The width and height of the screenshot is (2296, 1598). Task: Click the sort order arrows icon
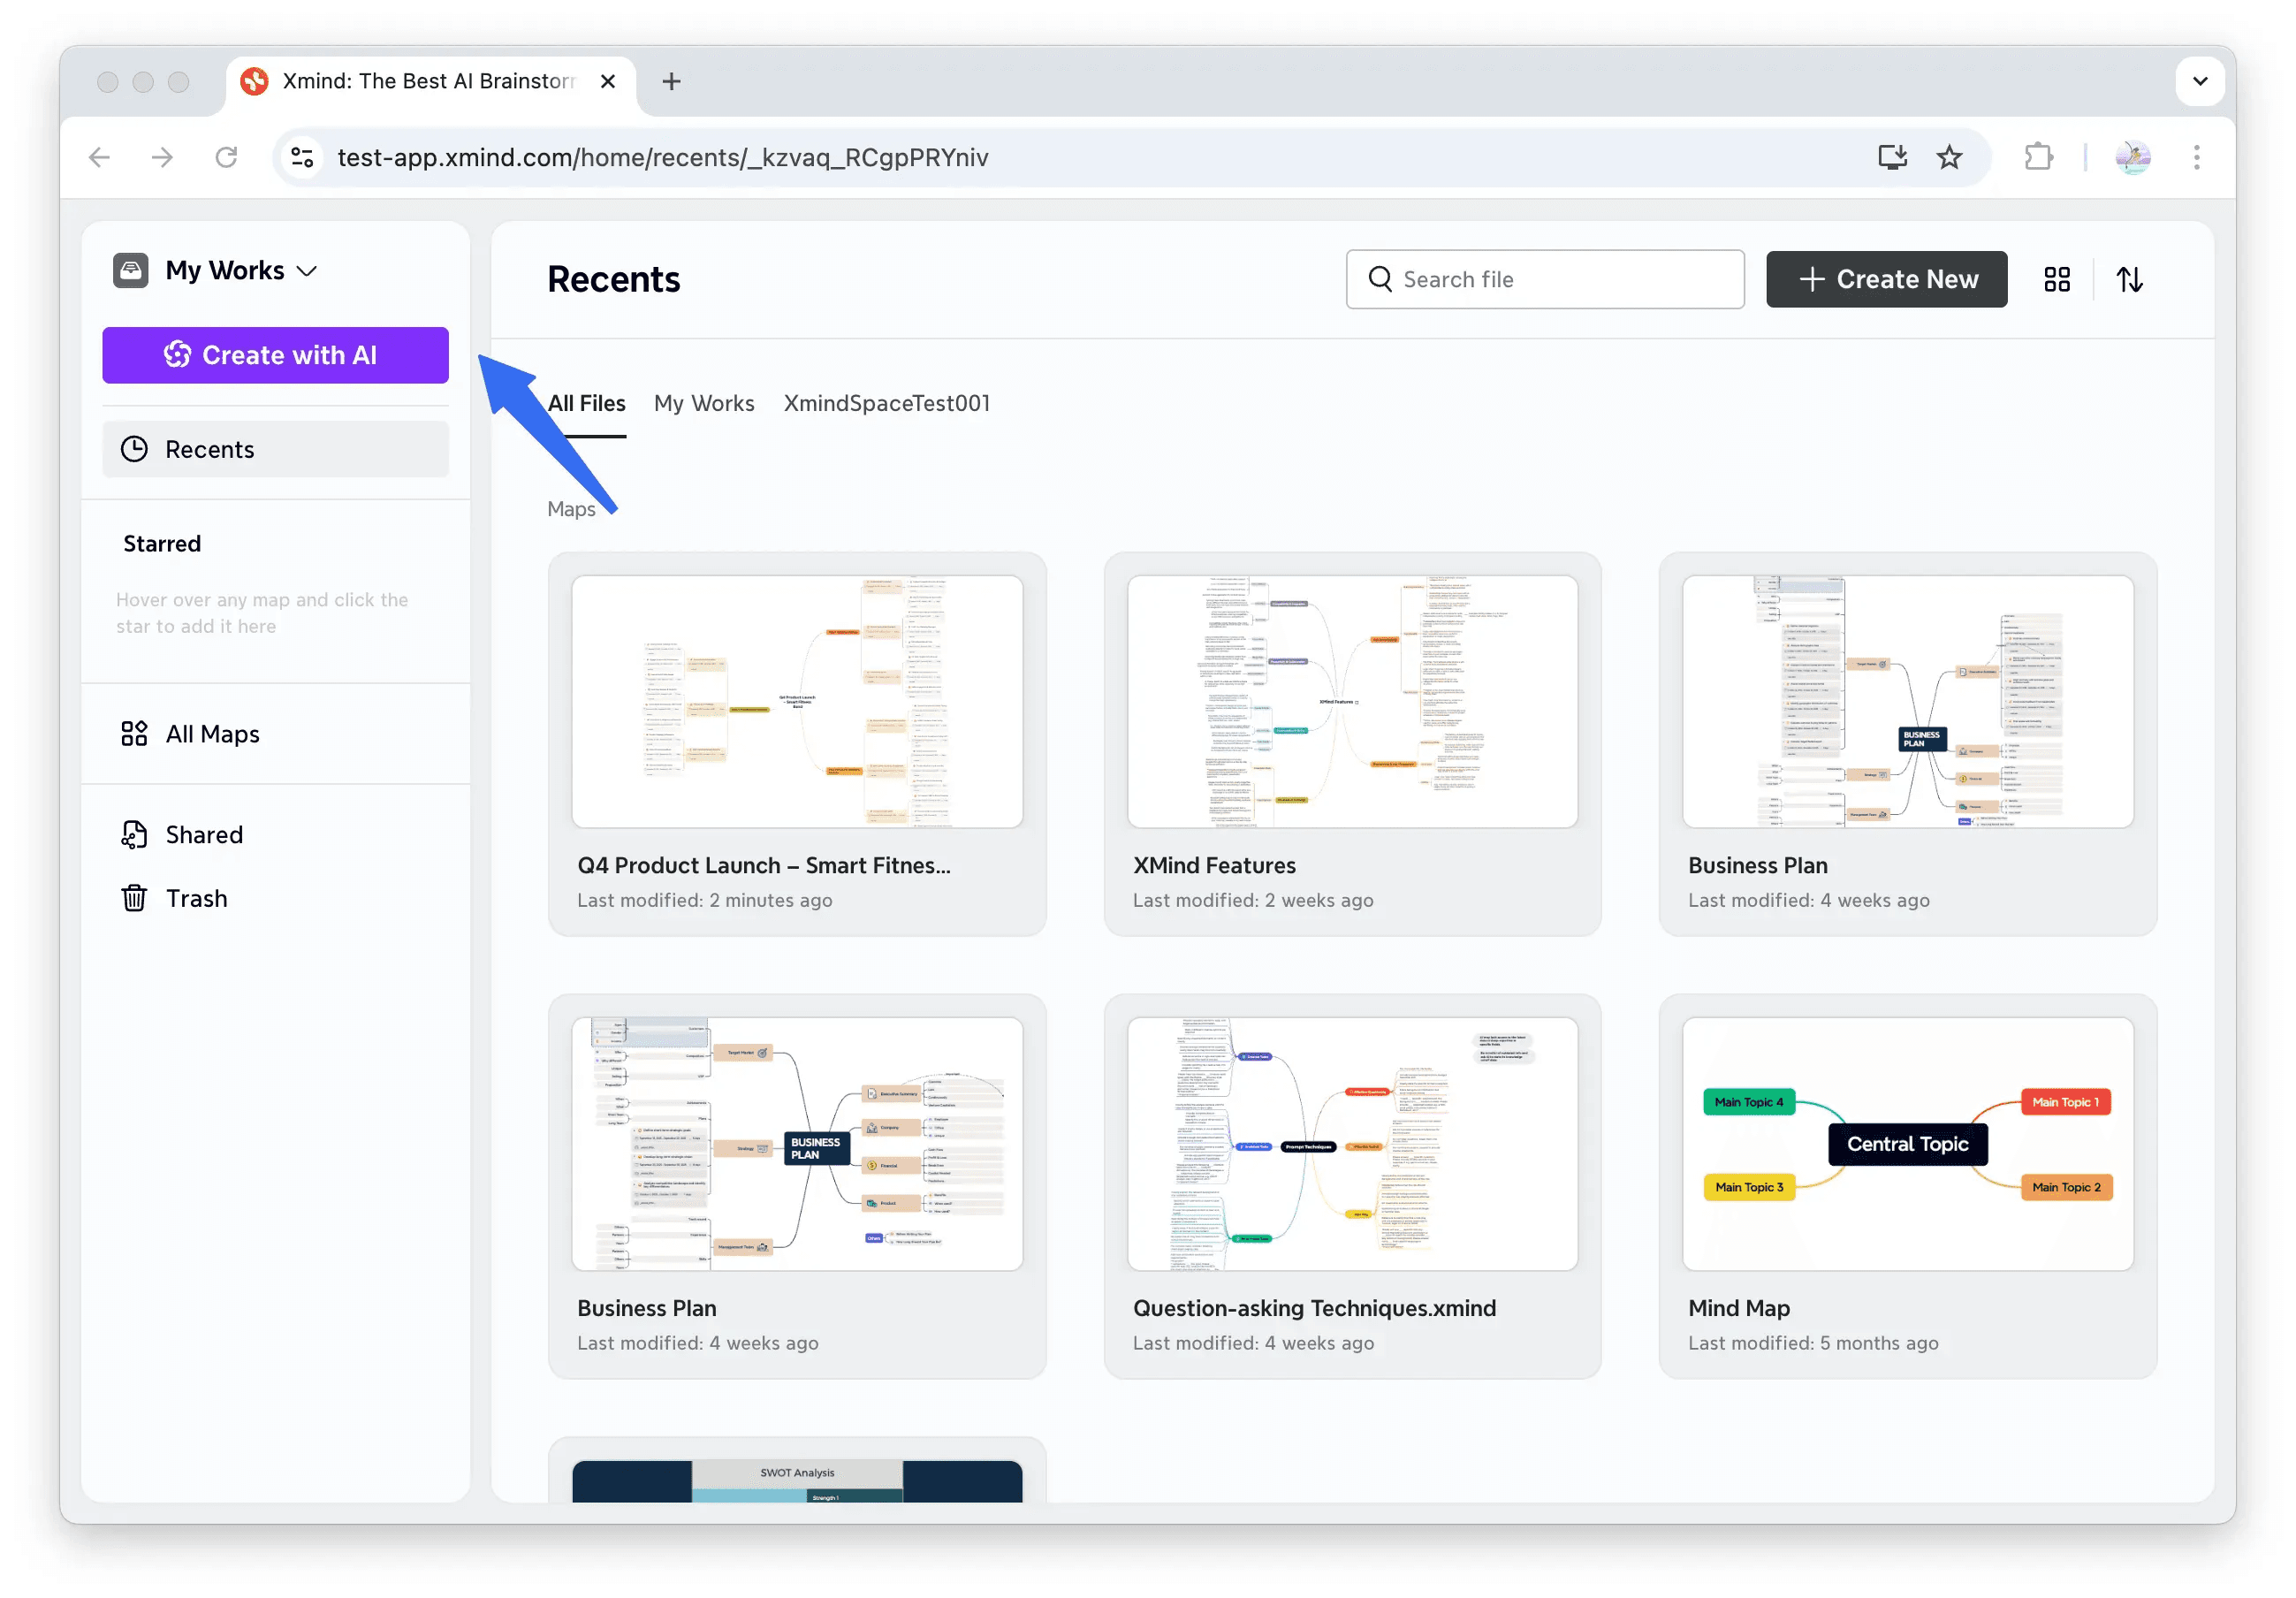2131,279
